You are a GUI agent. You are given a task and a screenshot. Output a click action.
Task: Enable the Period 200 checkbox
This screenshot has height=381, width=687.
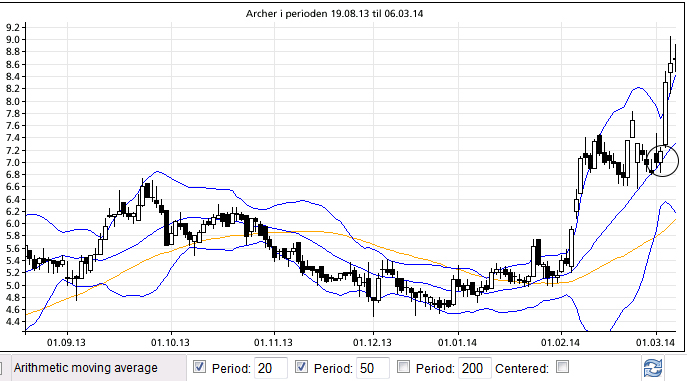[403, 367]
